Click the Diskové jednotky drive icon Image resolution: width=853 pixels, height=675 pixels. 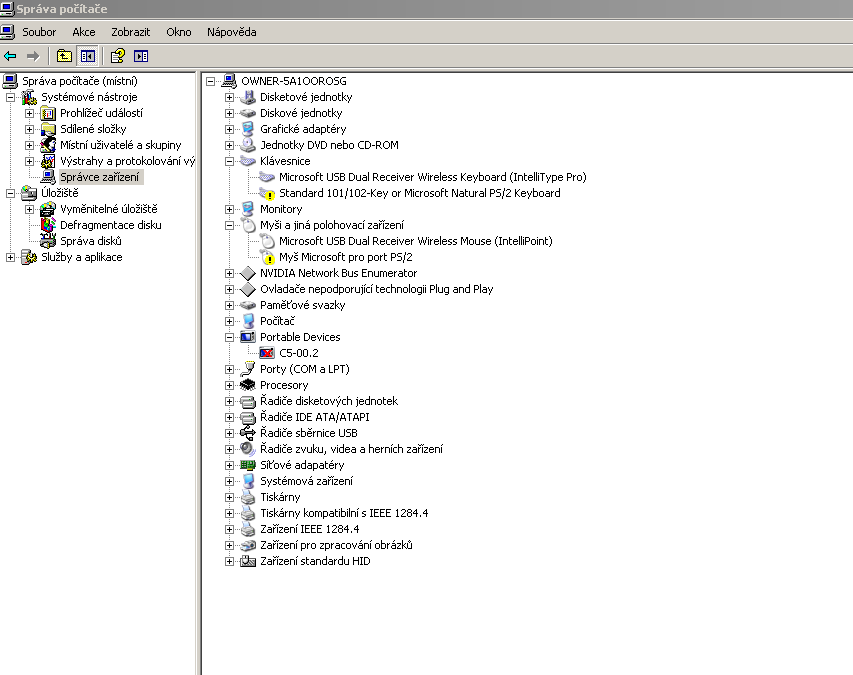[248, 113]
